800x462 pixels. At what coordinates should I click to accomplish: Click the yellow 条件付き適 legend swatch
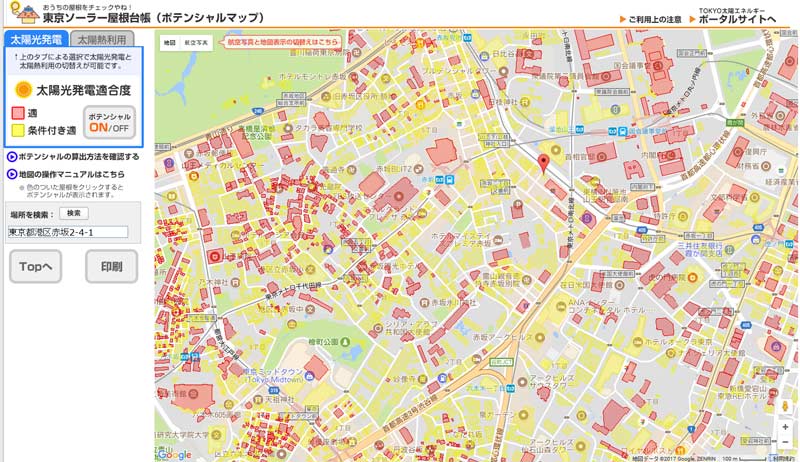18,130
